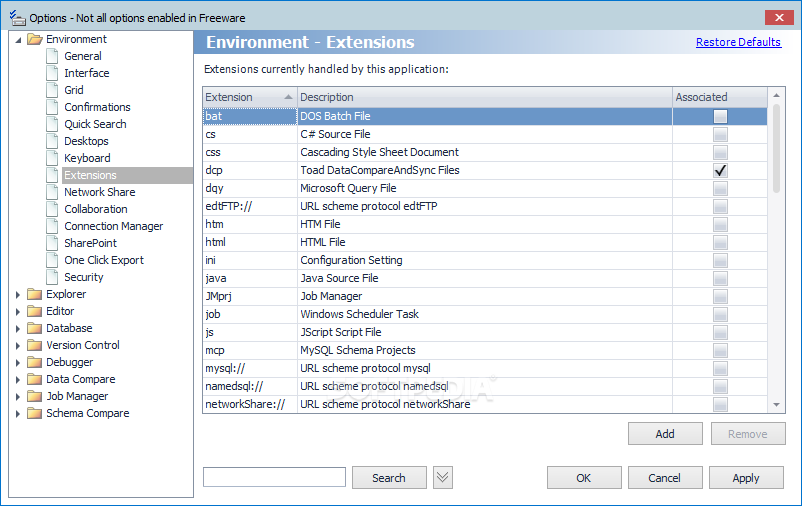
Task: Click the Network Share page icon
Action: click(x=52, y=192)
